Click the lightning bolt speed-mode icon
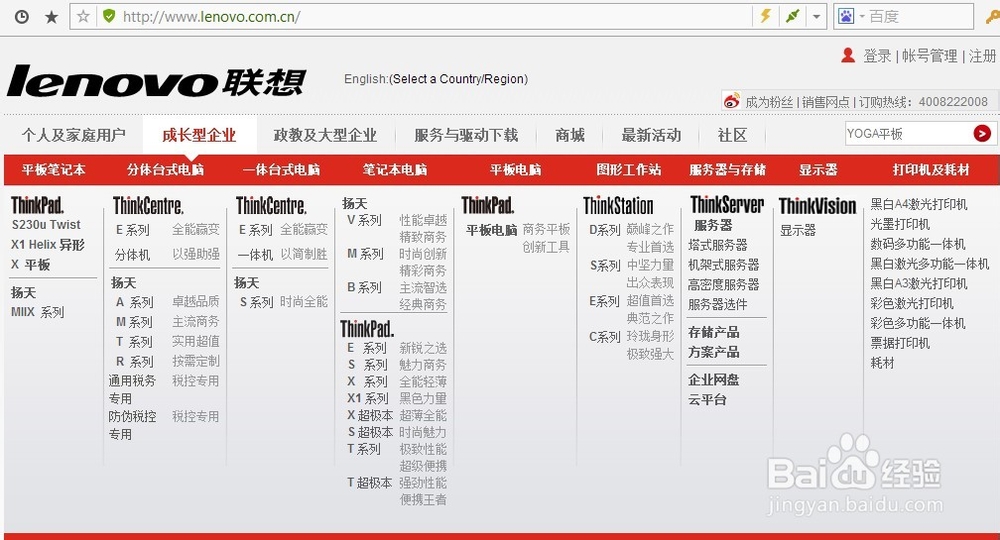Image resolution: width=1000 pixels, height=540 pixels. coord(765,16)
